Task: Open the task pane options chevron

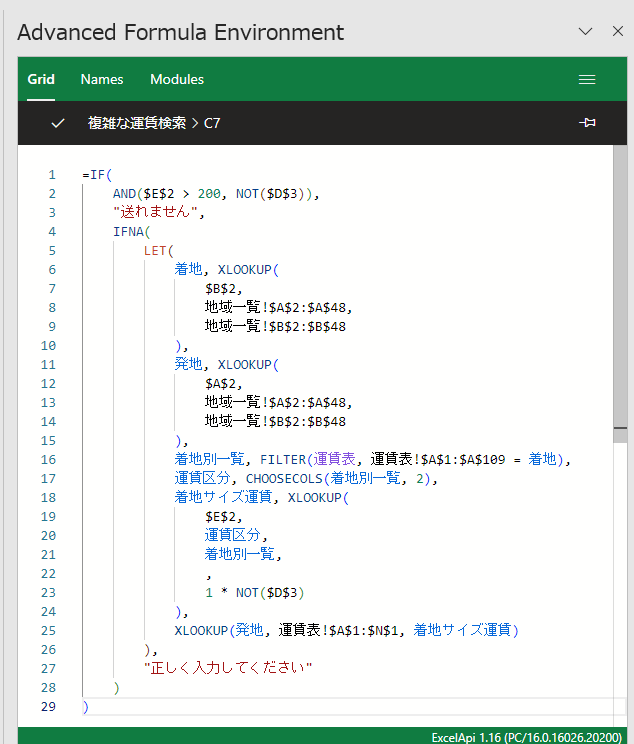Action: tap(586, 32)
